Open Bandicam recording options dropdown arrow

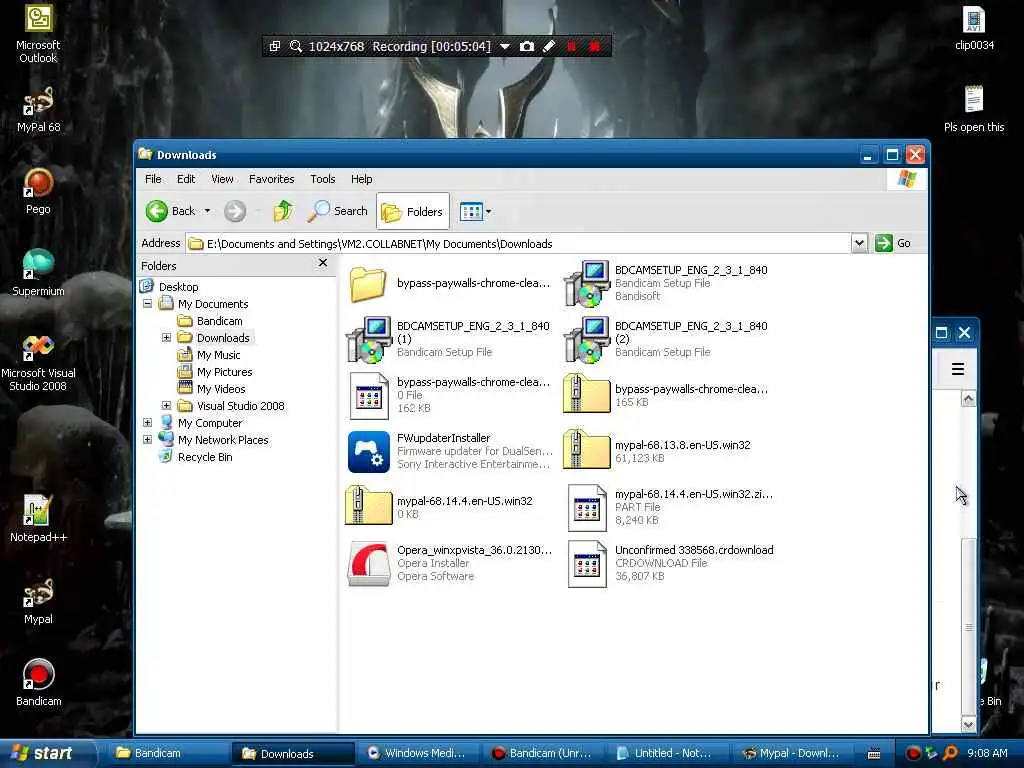(504, 46)
